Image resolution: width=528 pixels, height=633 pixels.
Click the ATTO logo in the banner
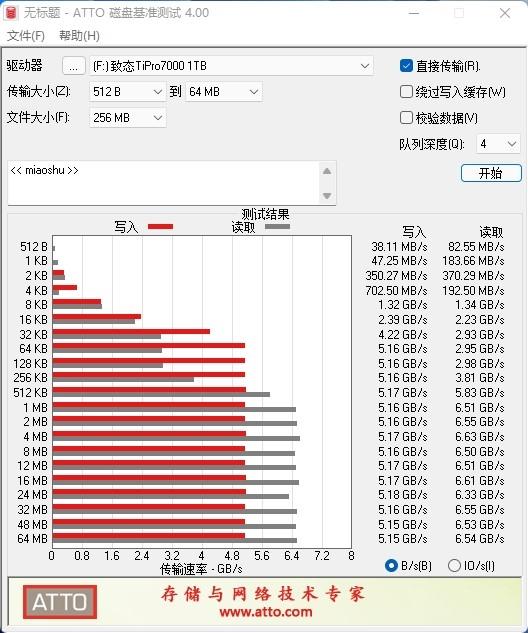(x=60, y=602)
